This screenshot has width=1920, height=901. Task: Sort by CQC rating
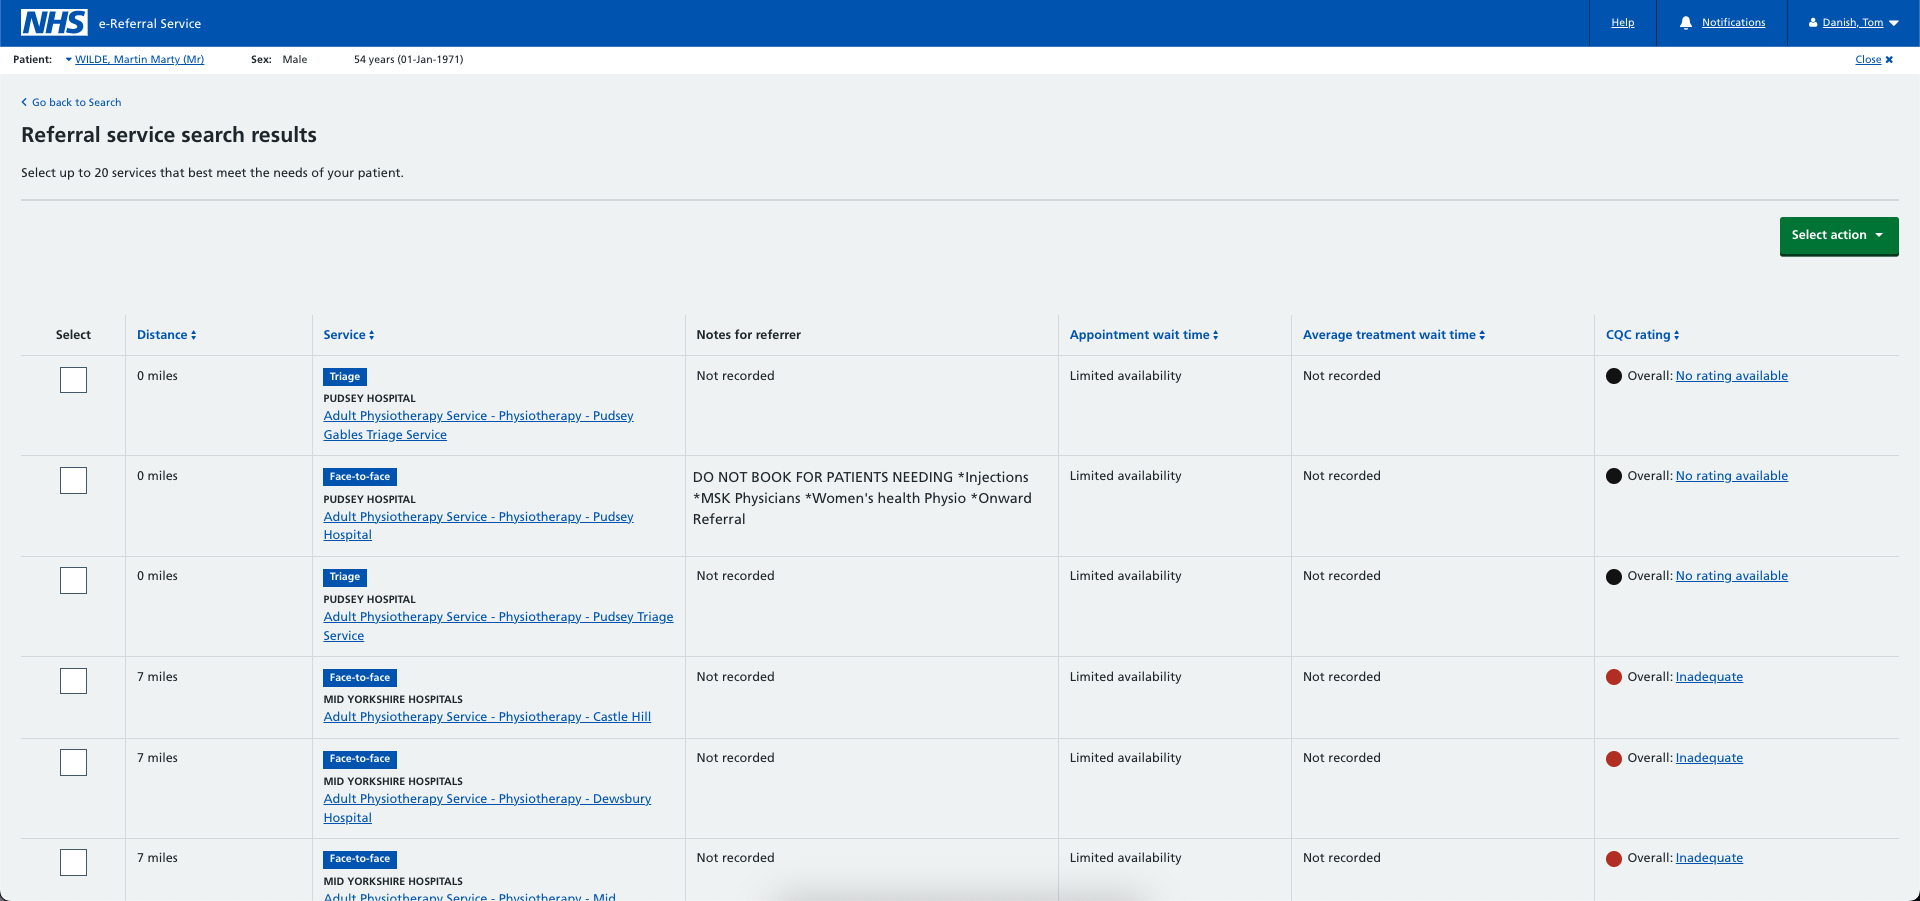click(1642, 335)
